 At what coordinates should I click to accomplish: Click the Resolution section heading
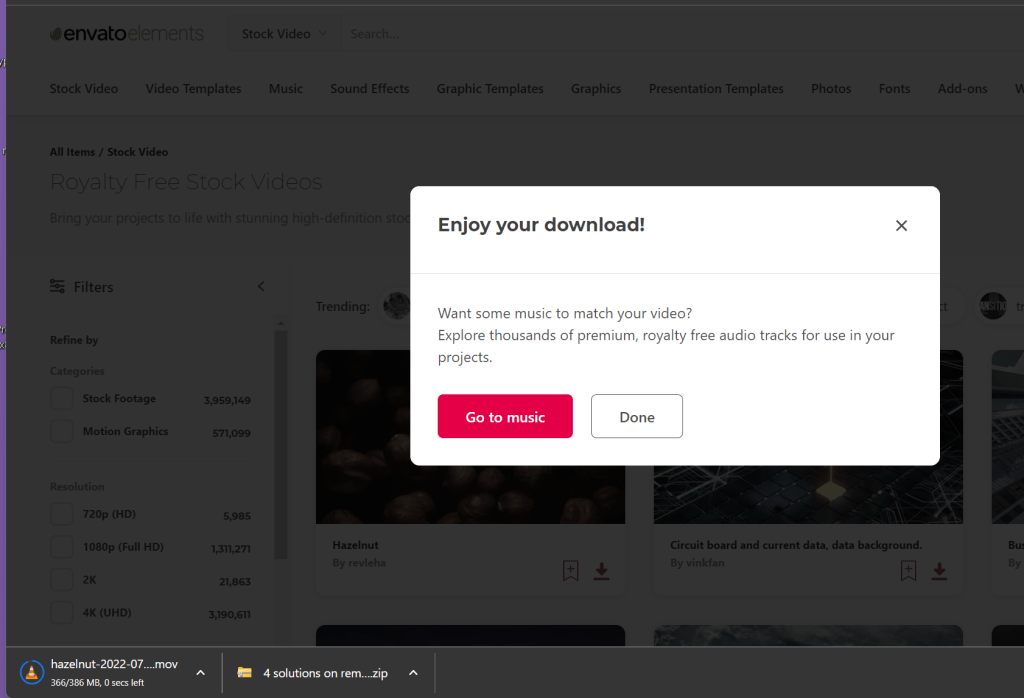[77, 487]
